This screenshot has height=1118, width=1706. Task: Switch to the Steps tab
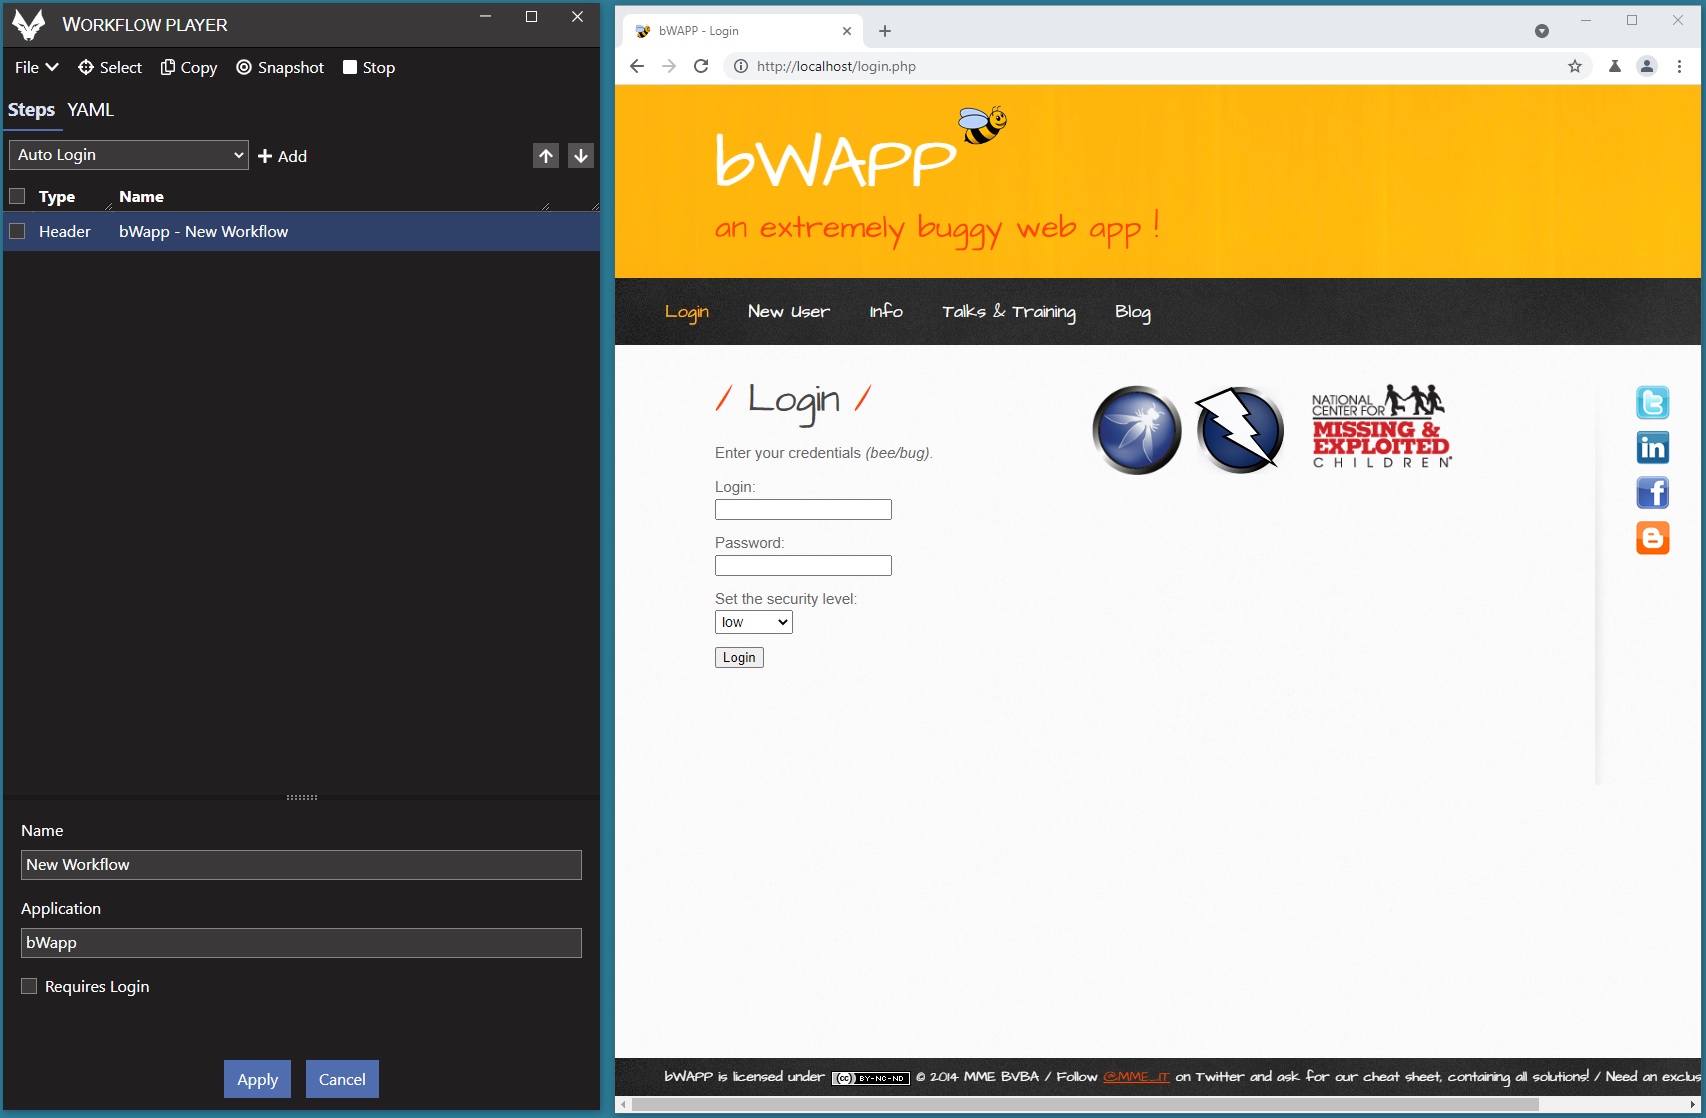click(x=31, y=110)
